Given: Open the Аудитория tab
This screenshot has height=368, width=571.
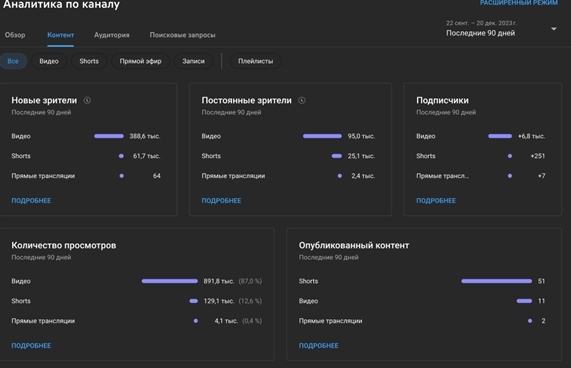Looking at the screenshot, I should click(x=112, y=35).
